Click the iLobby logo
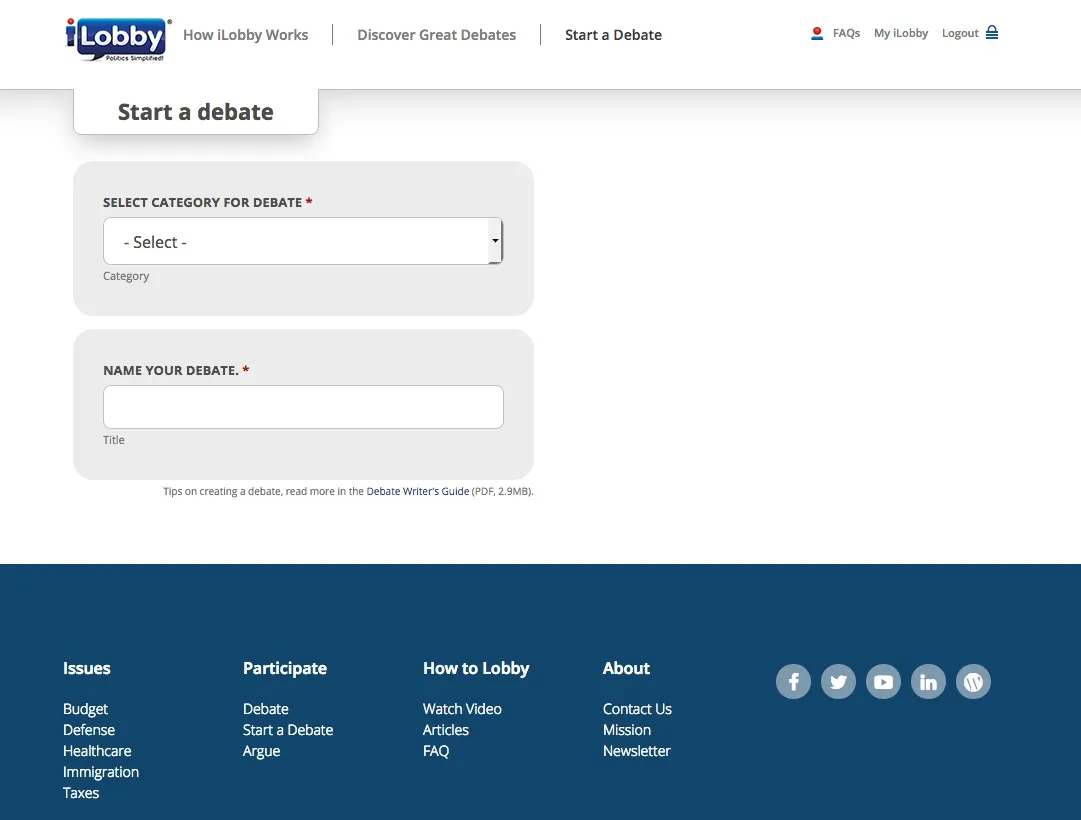This screenshot has height=820, width=1081. click(x=116, y=37)
